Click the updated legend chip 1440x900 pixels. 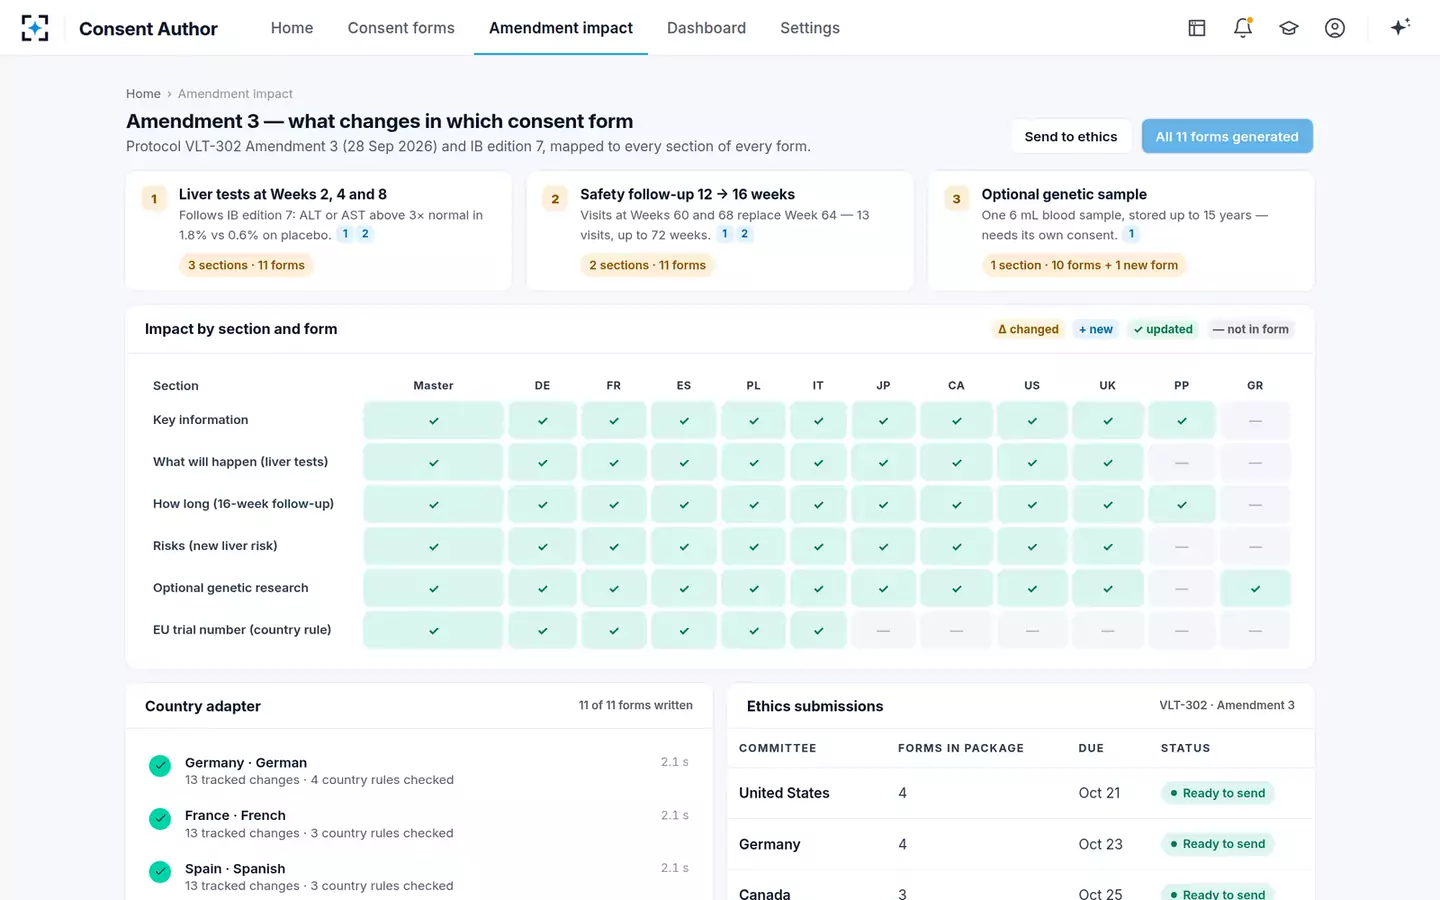[x=1163, y=329]
